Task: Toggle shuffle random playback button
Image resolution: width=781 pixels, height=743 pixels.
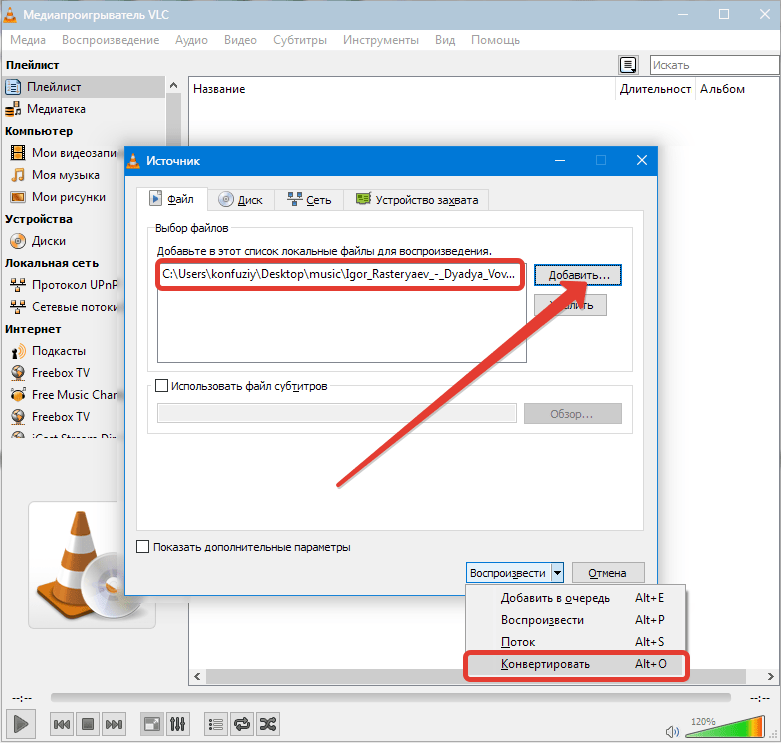Action: point(267,724)
